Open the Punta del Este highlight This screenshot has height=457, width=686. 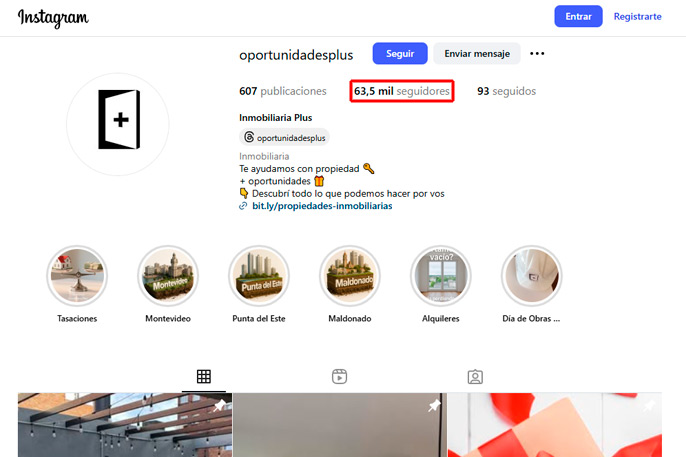pyautogui.click(x=259, y=276)
